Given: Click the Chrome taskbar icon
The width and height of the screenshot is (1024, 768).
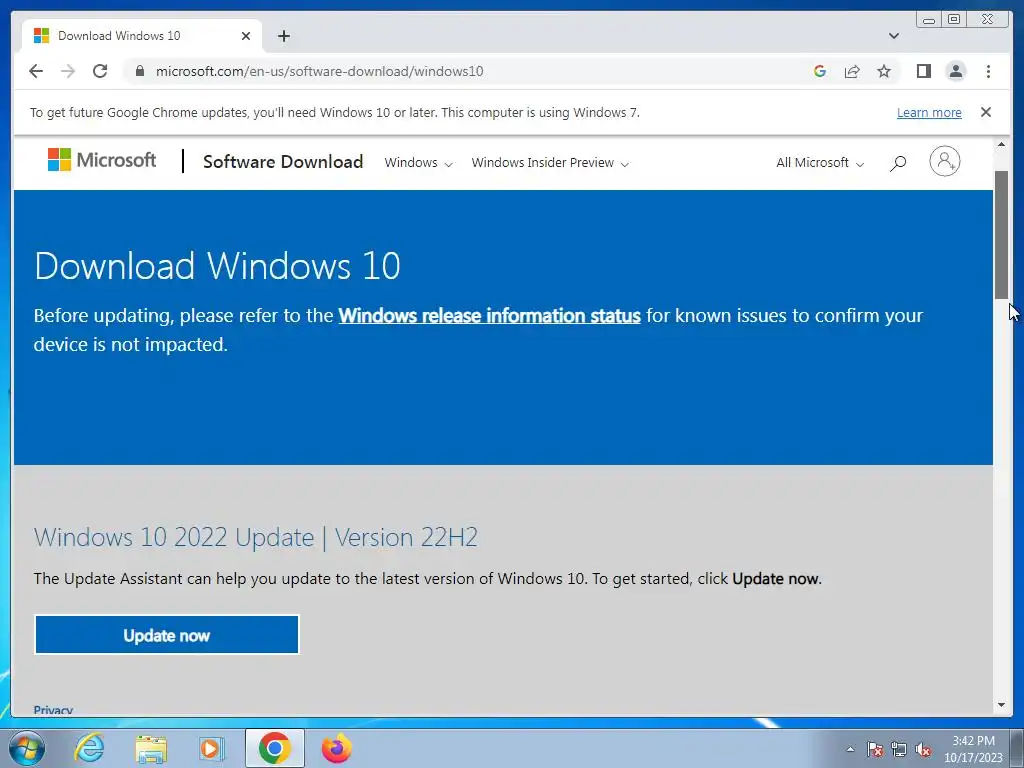Looking at the screenshot, I should click(x=274, y=748).
